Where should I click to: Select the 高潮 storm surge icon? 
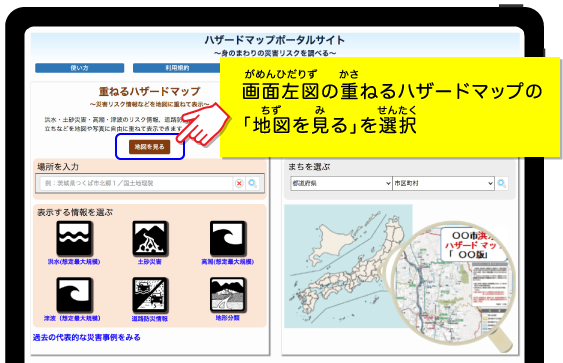[x=228, y=238]
